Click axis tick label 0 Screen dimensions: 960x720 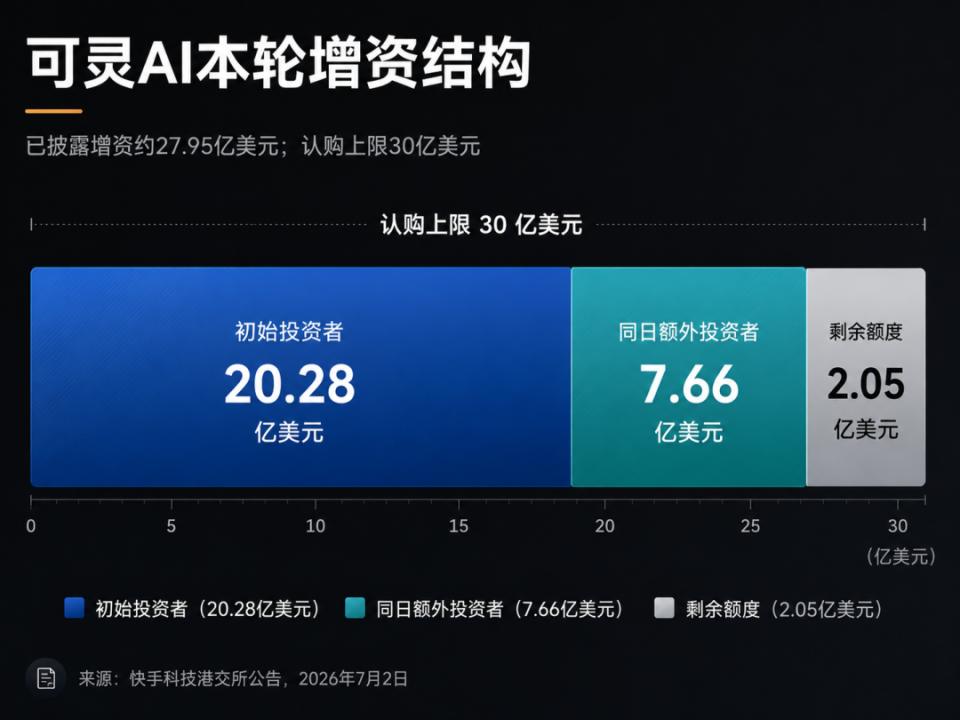pos(31,526)
